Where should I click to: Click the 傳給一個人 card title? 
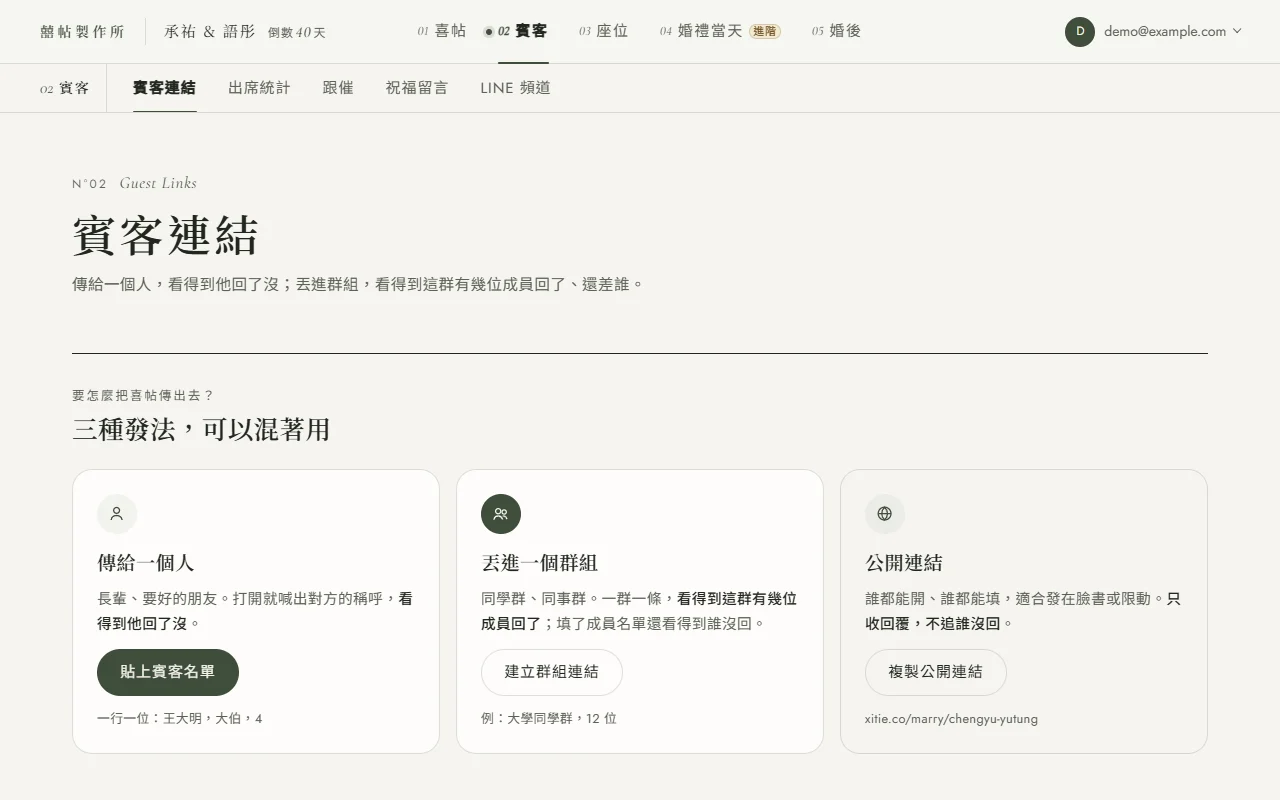pos(146,563)
